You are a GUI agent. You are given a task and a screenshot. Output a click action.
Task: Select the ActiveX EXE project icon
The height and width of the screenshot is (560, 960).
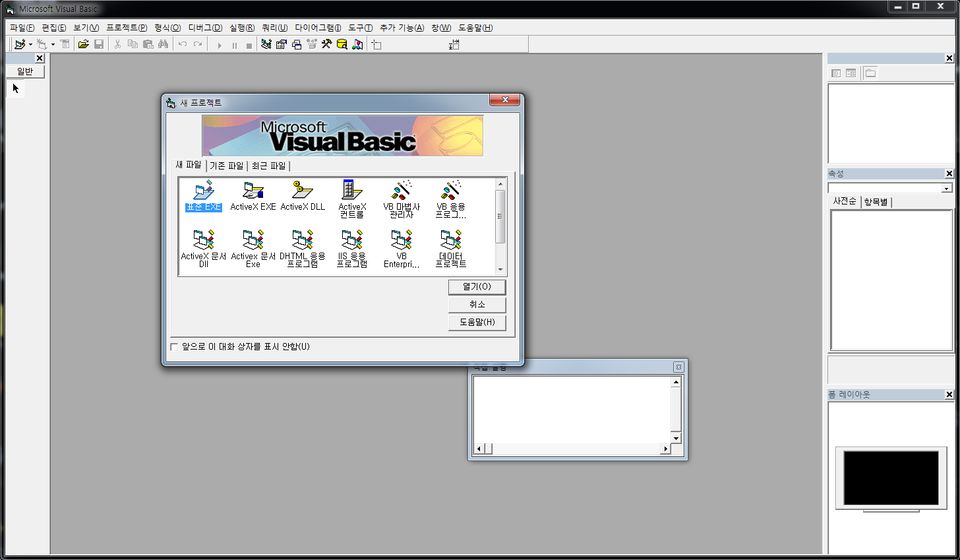[x=253, y=196]
